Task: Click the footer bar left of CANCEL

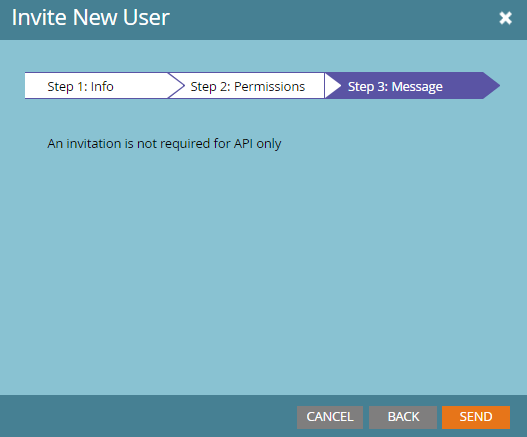Action: (148, 416)
